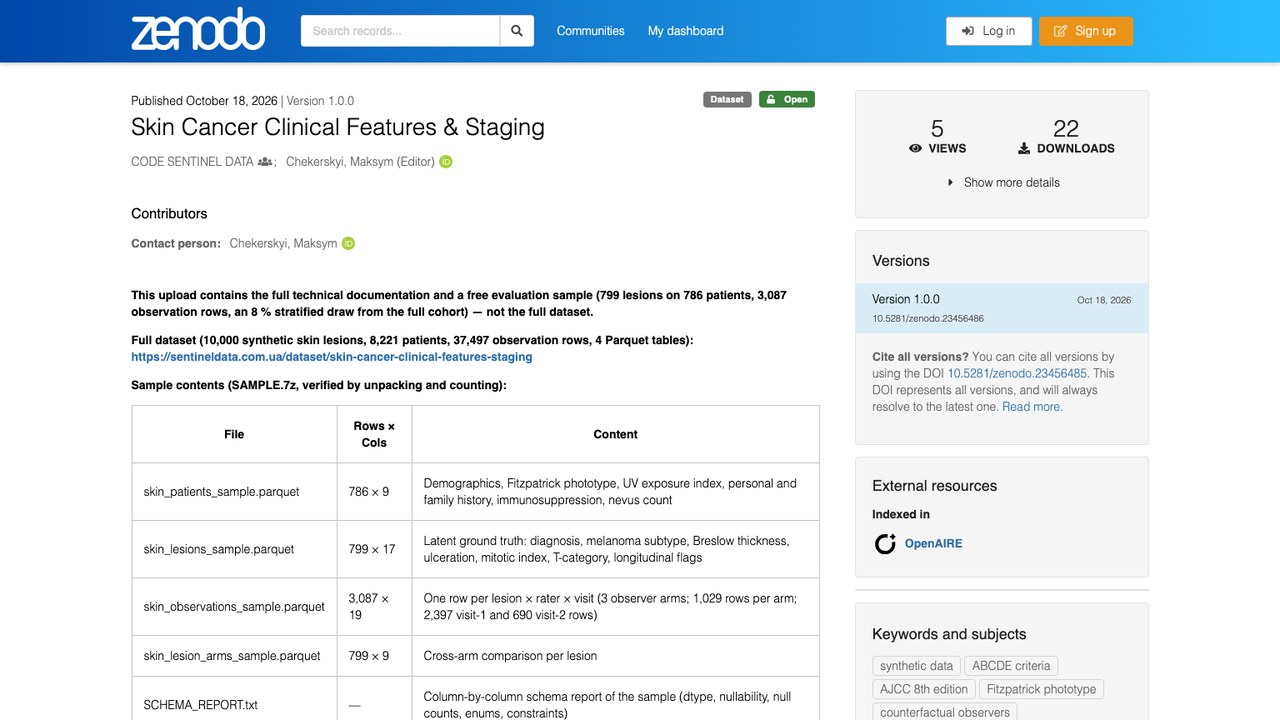
Task: Click the OpenAIRE logo icon
Action: coord(885,543)
